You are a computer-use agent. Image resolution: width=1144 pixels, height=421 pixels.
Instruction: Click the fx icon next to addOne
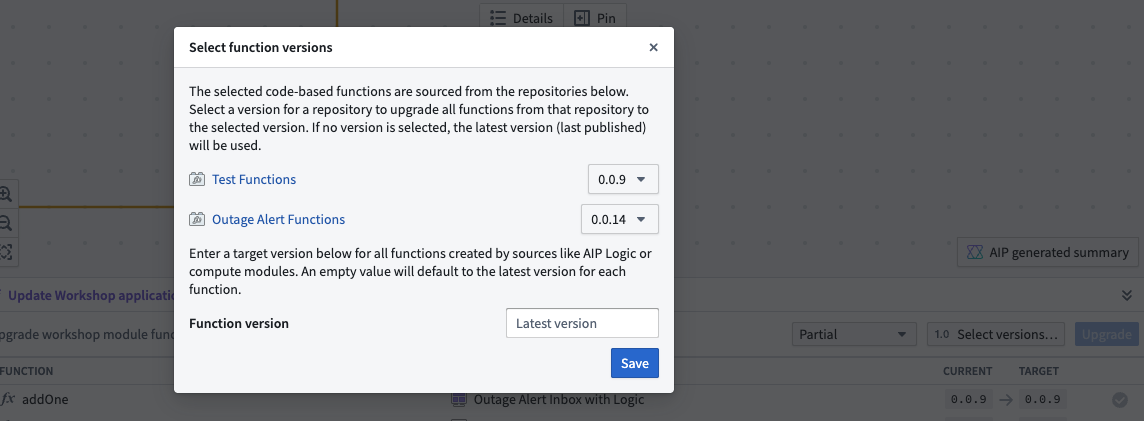(x=8, y=399)
